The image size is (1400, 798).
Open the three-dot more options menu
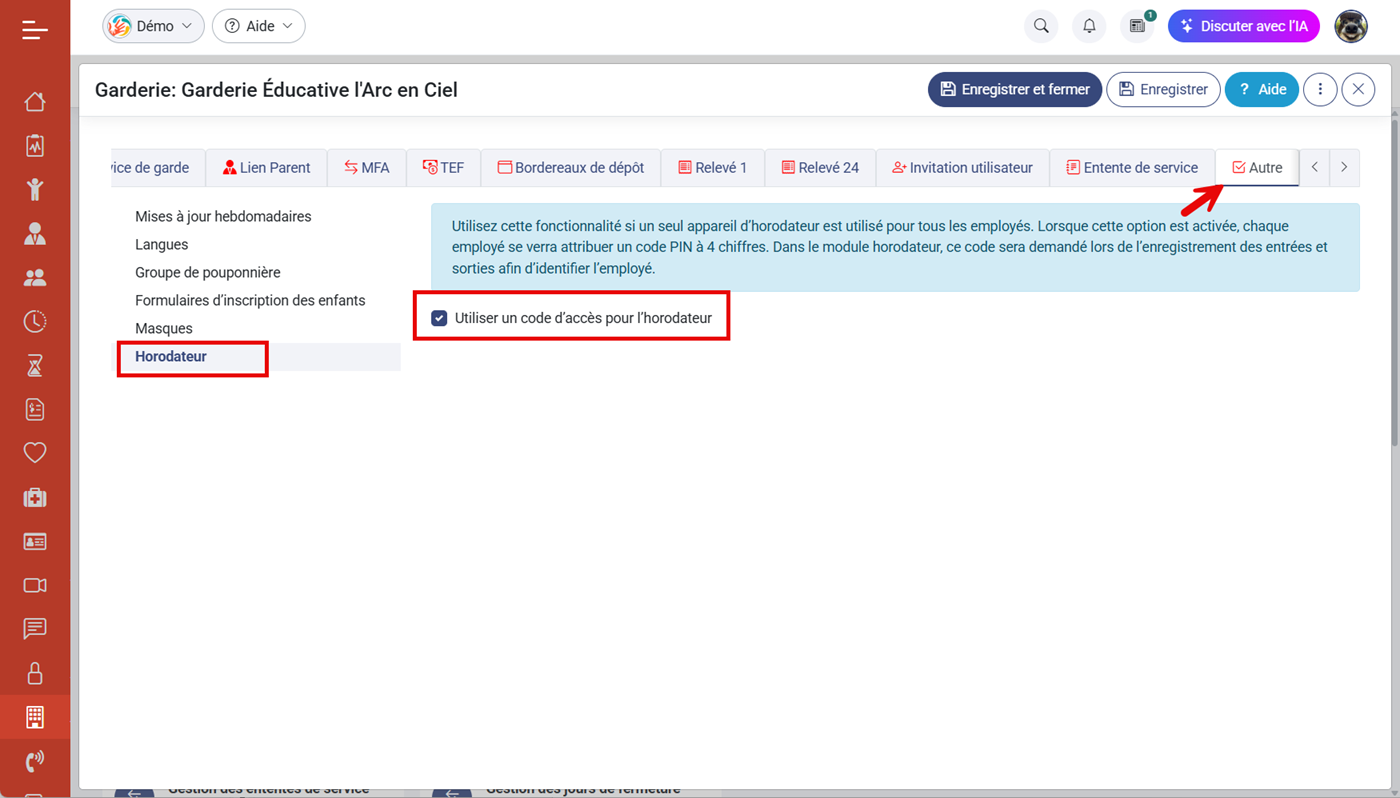point(1320,89)
